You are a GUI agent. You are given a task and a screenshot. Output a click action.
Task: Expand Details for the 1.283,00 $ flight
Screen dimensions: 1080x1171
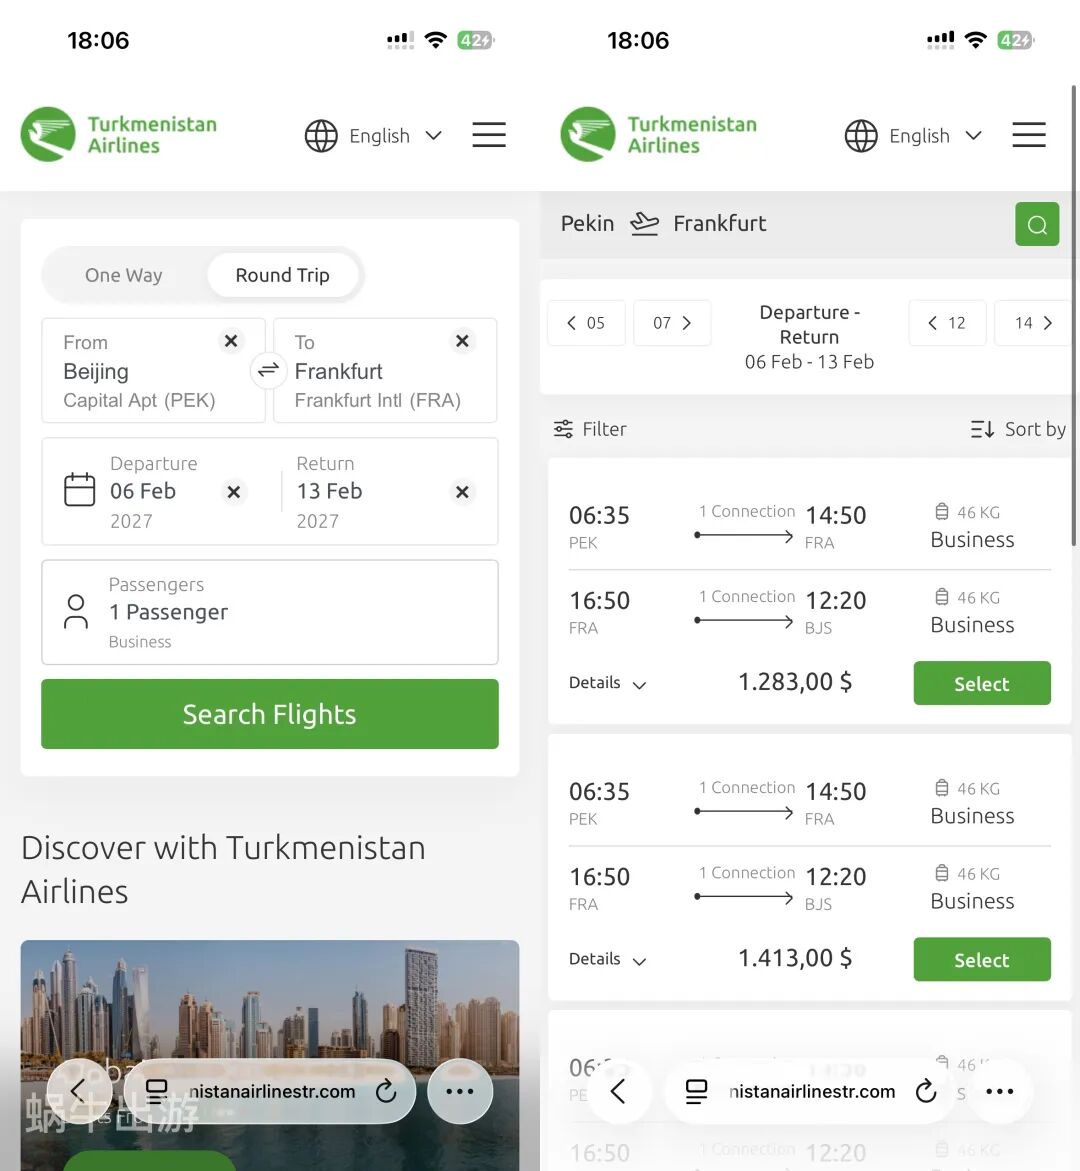click(x=607, y=683)
